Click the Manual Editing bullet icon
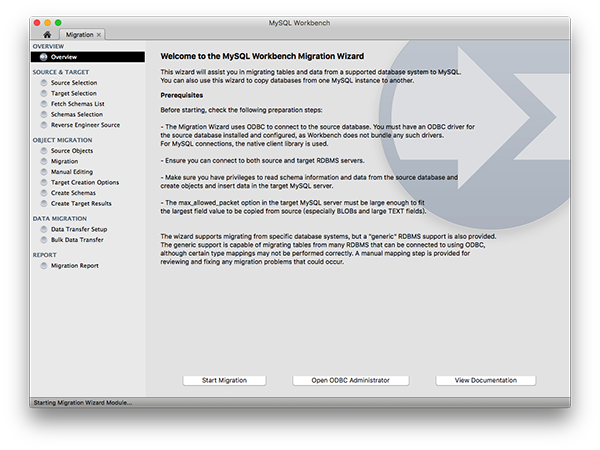Screen dimensions: 600x450 click(44, 172)
